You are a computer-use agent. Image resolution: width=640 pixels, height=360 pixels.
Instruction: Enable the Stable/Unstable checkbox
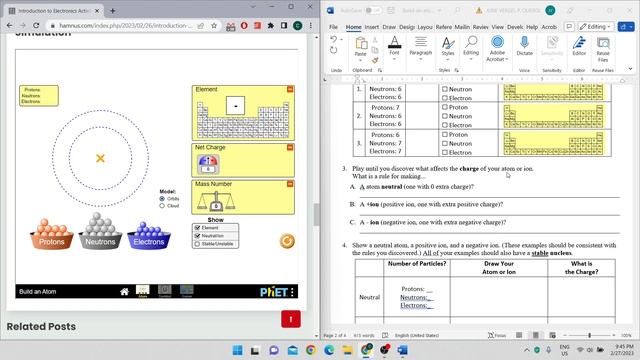(198, 244)
